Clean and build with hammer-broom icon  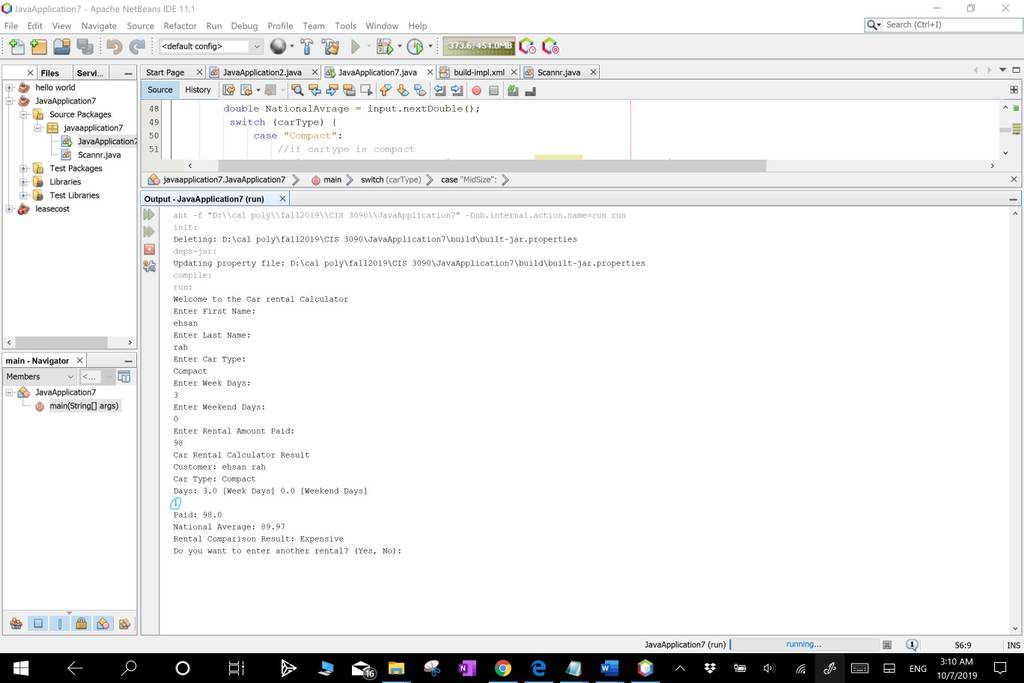tap(330, 46)
